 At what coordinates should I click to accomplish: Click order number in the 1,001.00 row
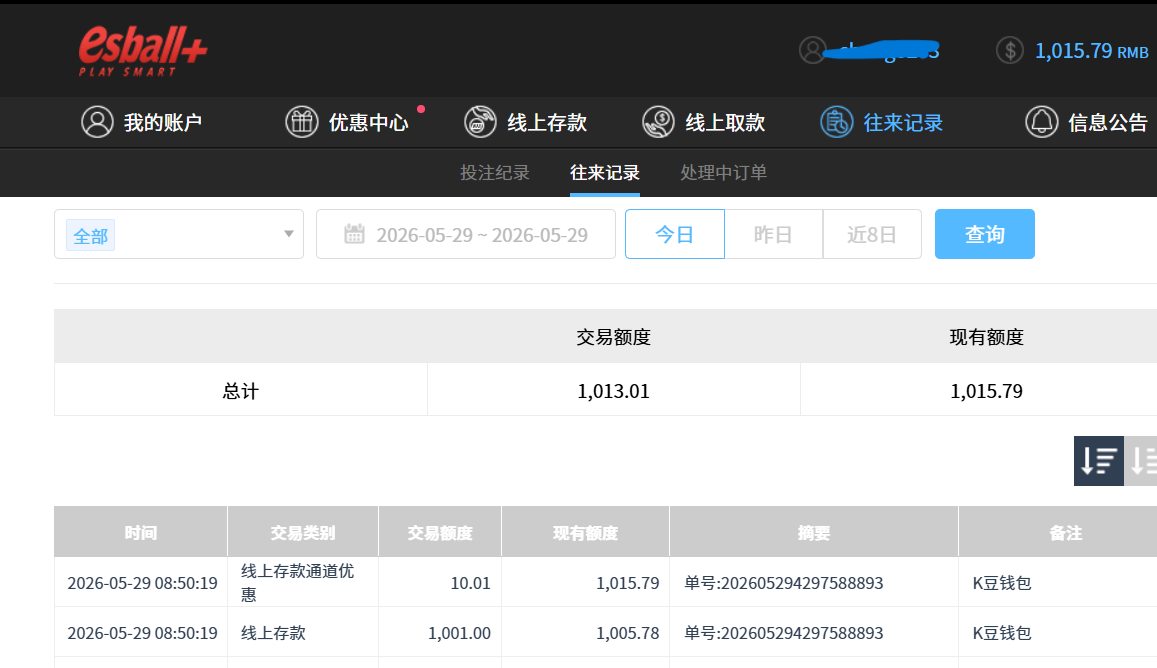[784, 633]
